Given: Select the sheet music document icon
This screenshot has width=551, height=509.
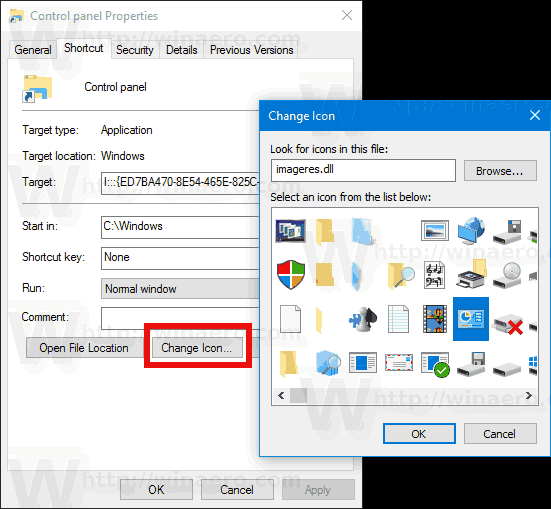Looking at the screenshot, I should 435,275.
